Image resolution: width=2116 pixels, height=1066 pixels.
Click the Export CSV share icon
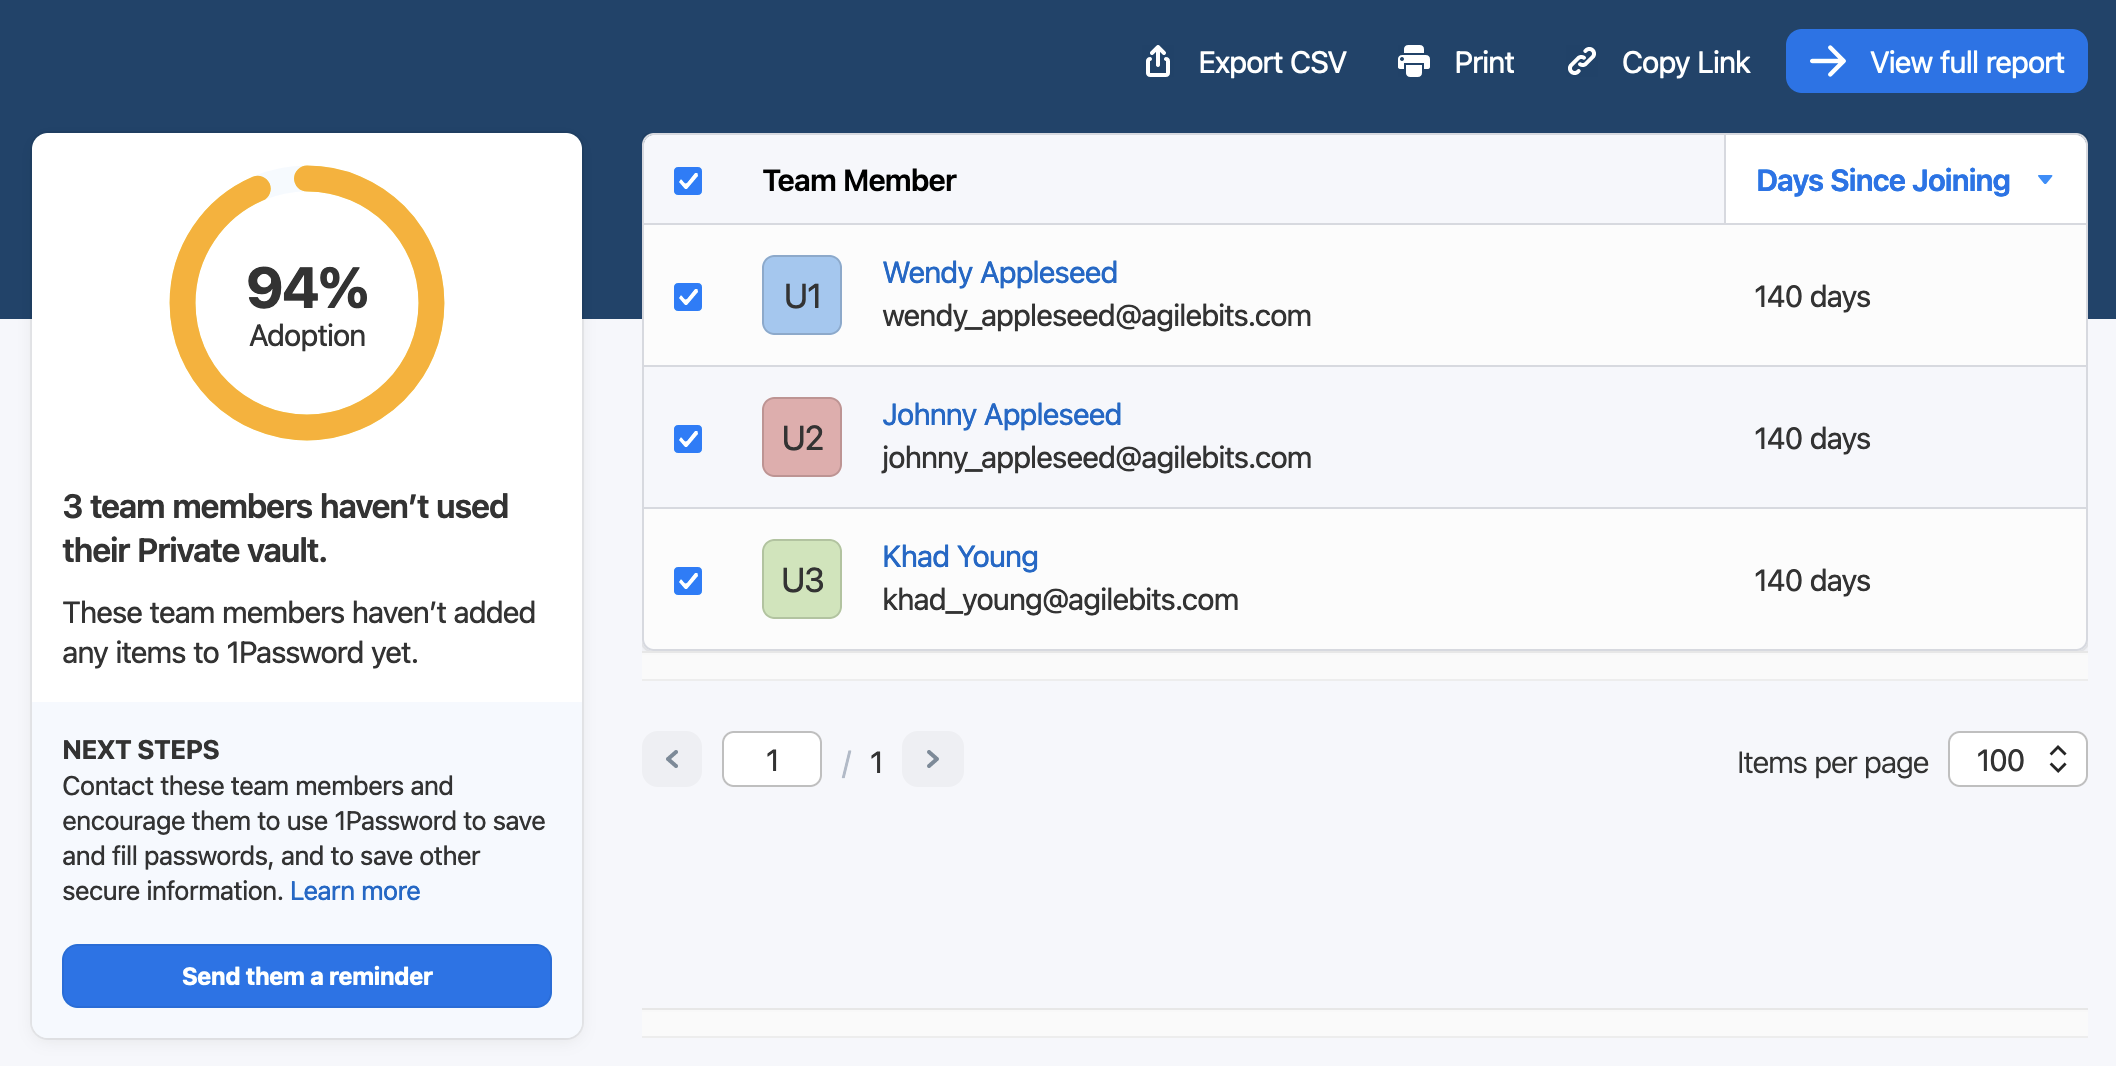click(1157, 61)
